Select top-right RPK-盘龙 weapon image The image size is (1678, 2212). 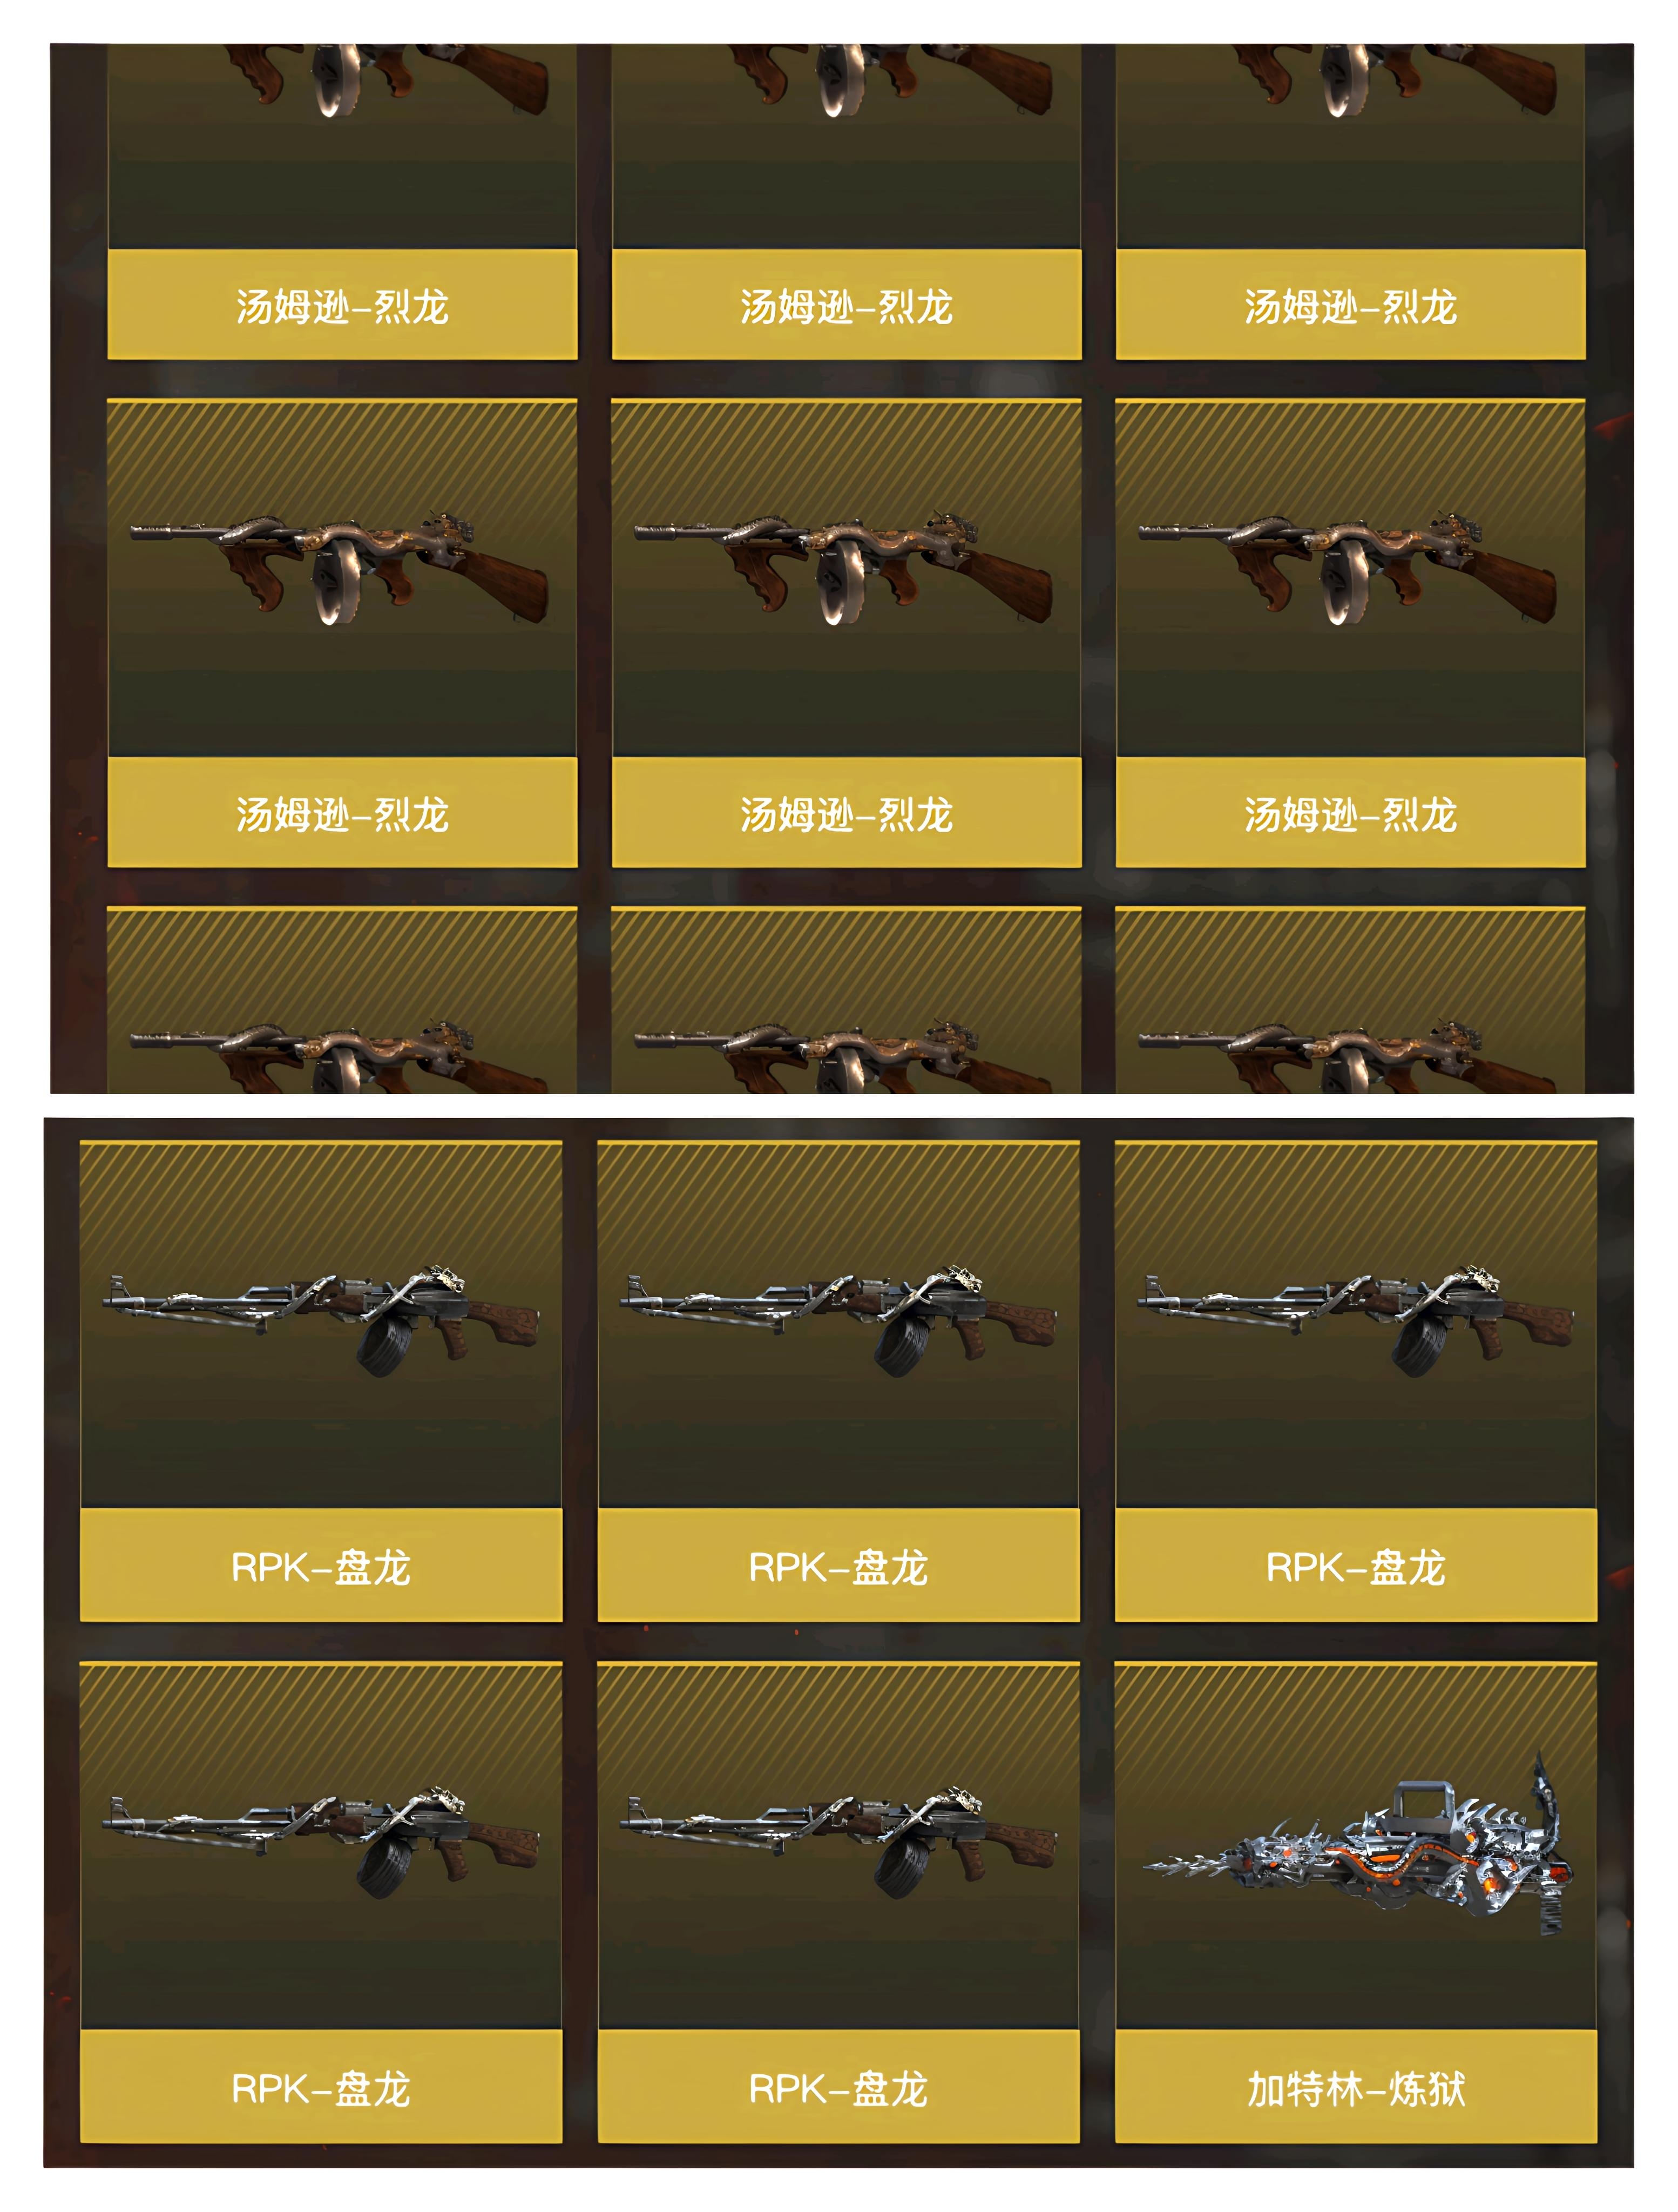tap(1355, 1324)
